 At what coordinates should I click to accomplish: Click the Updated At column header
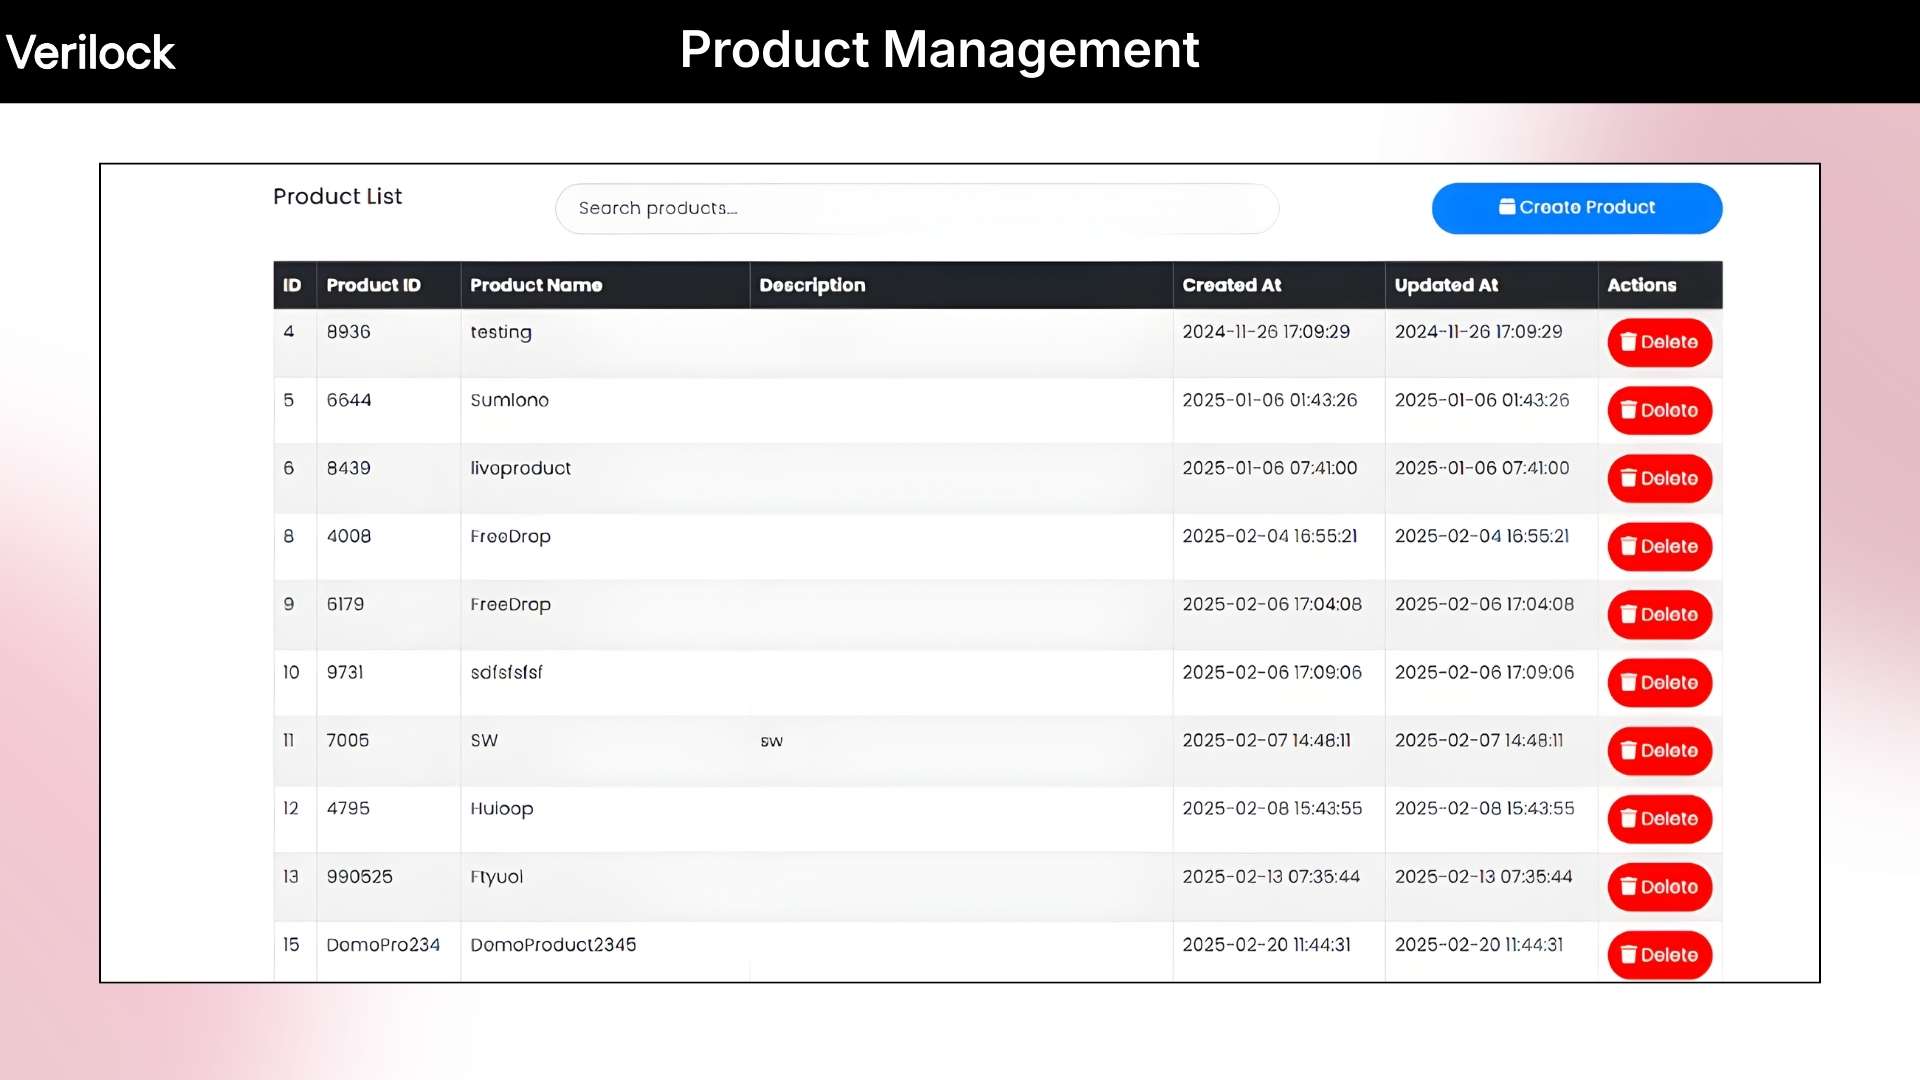click(x=1446, y=285)
